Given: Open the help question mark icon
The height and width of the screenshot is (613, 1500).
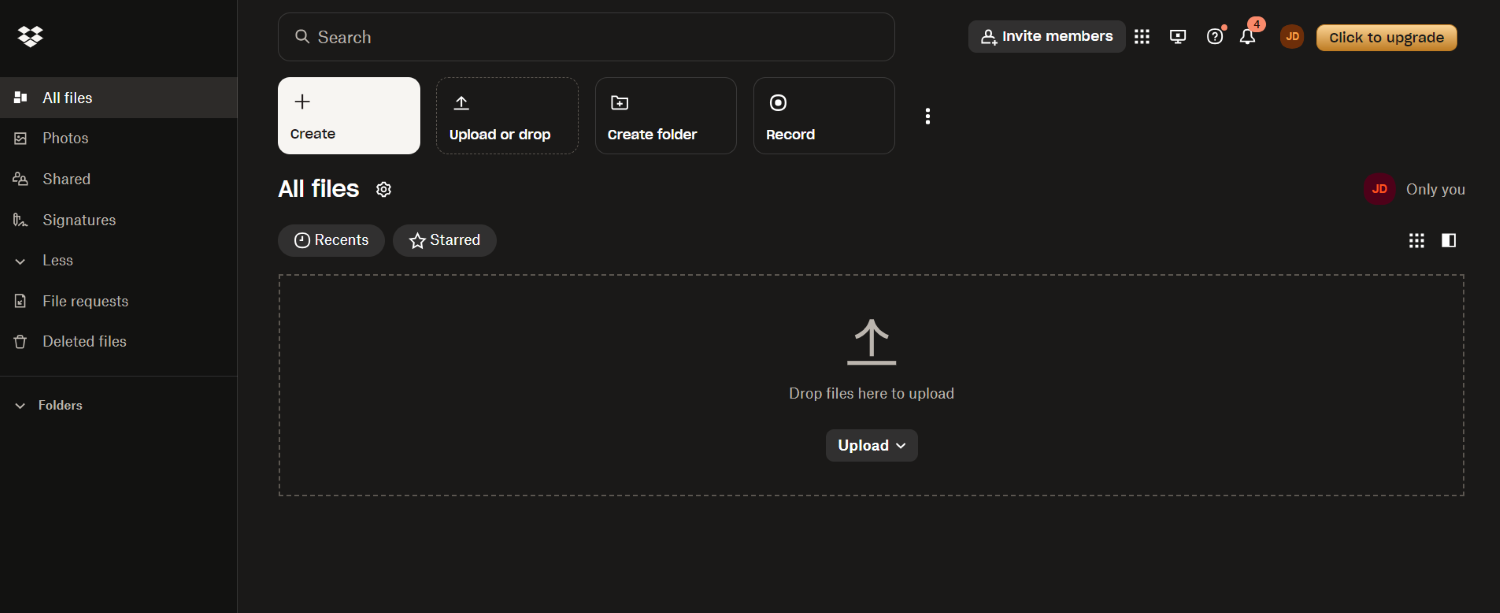Looking at the screenshot, I should coord(1214,36).
